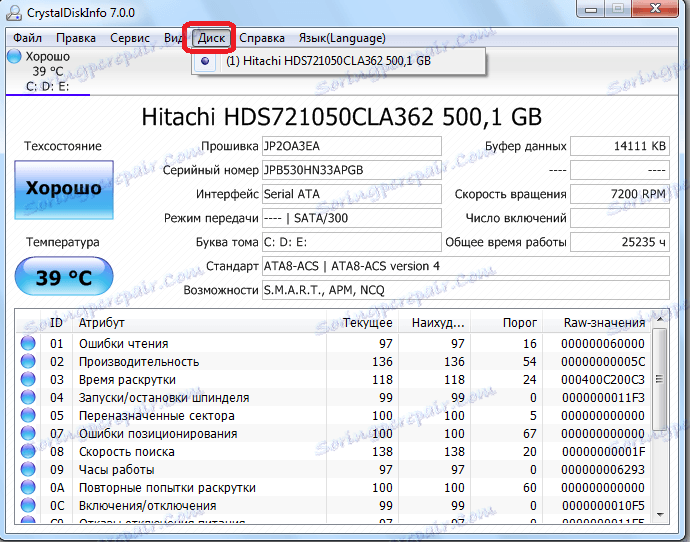Select the Ошибки чтения attribute row
Image resolution: width=690 pixels, height=542 pixels.
334,343
